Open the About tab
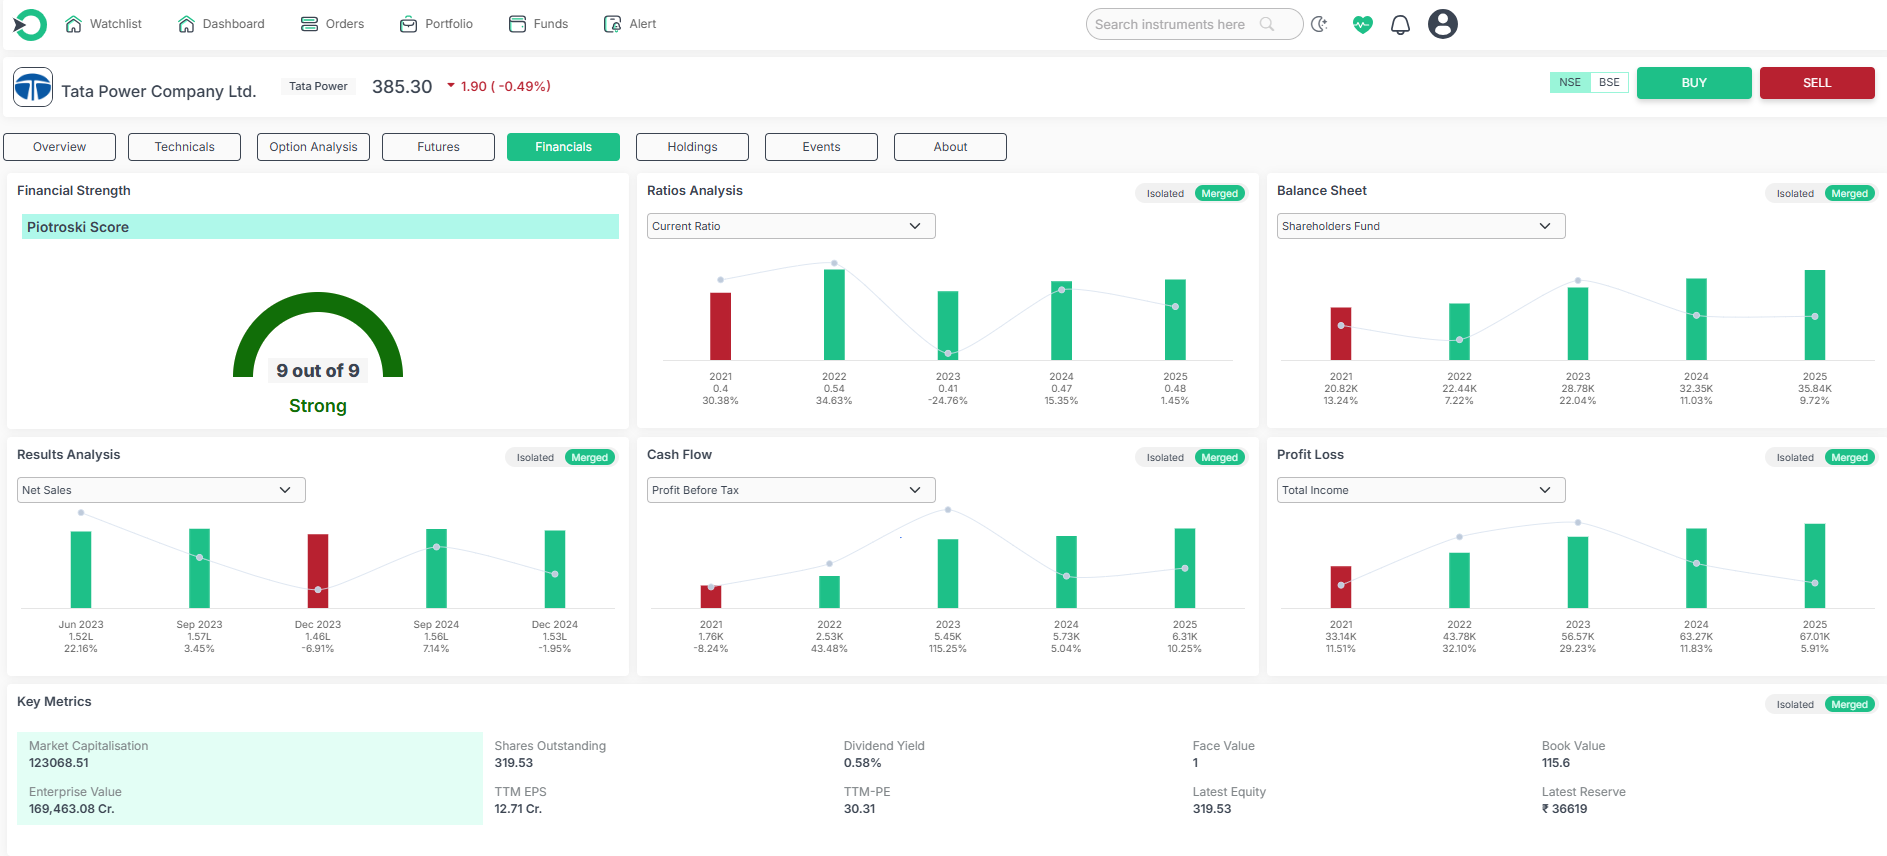 pyautogui.click(x=950, y=147)
